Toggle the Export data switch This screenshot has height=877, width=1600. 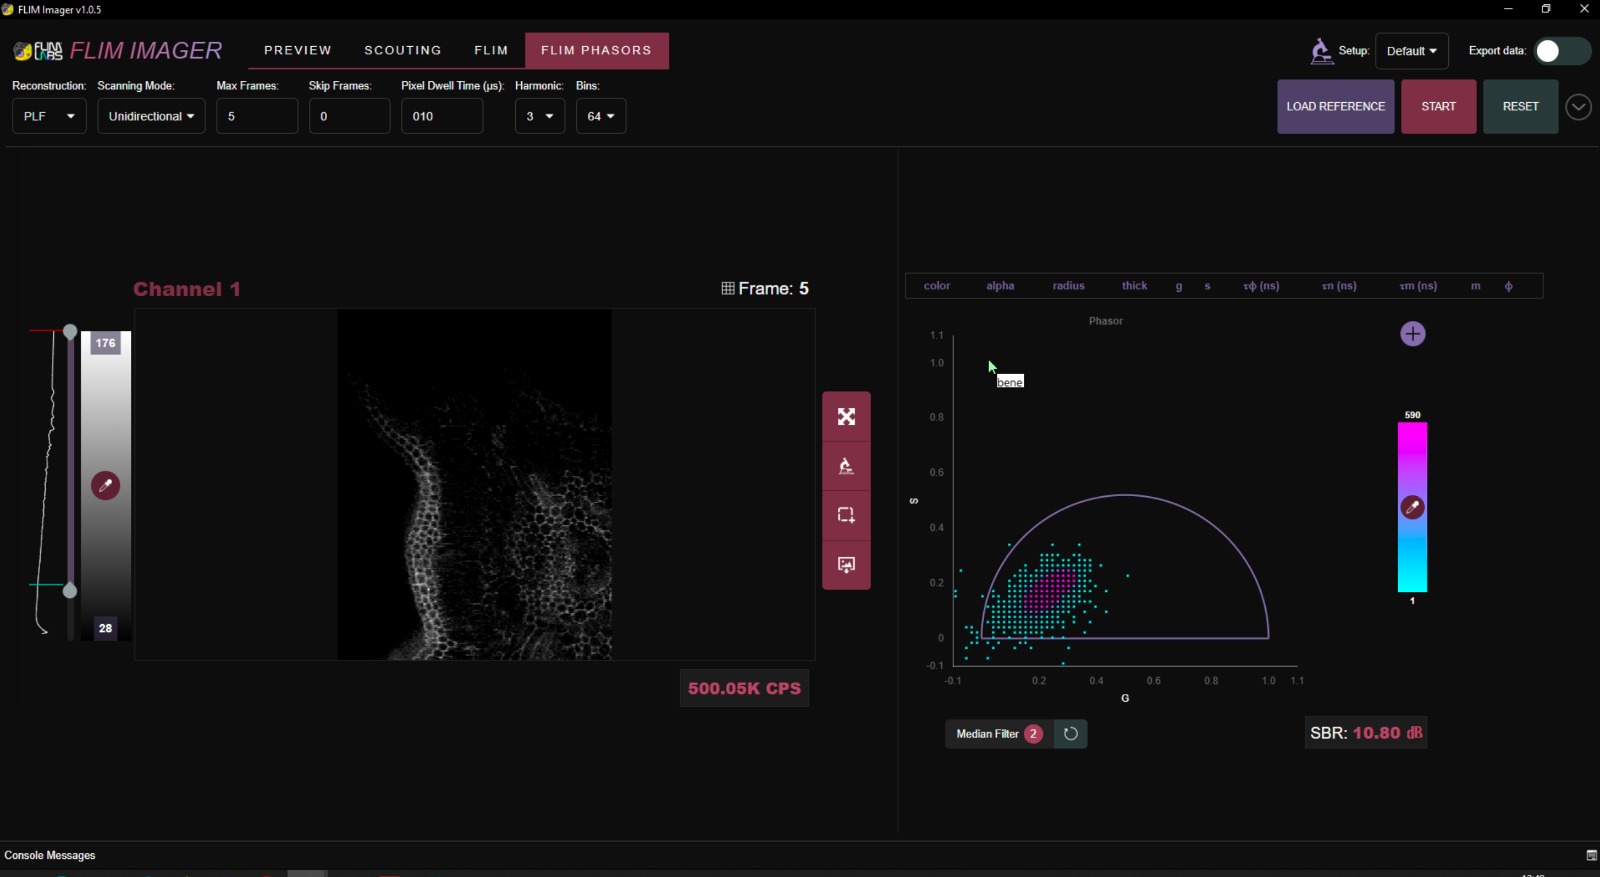pyautogui.click(x=1561, y=51)
